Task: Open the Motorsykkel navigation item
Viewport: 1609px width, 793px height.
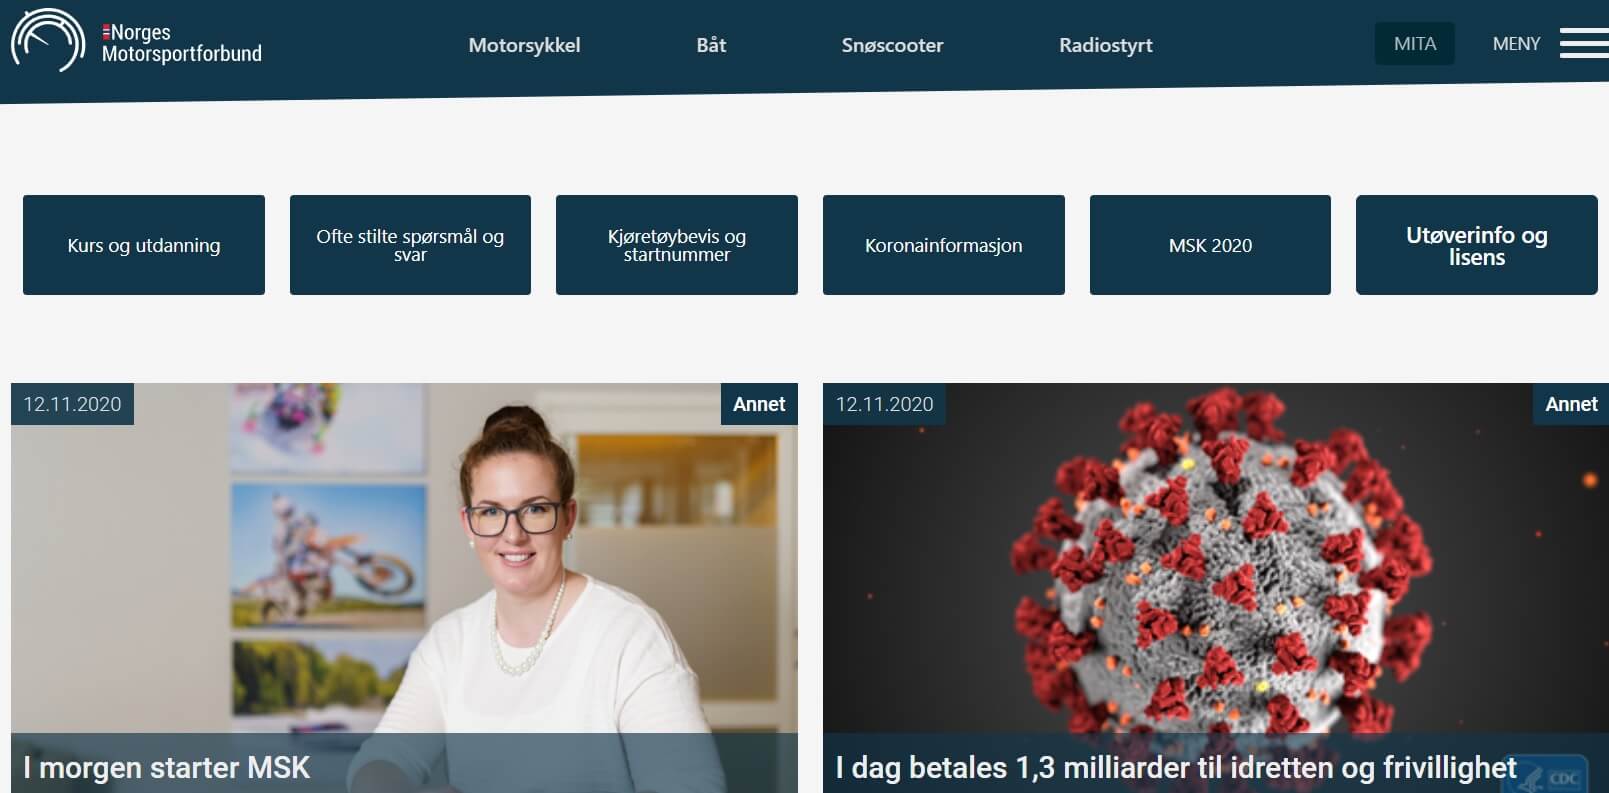Action: click(524, 45)
